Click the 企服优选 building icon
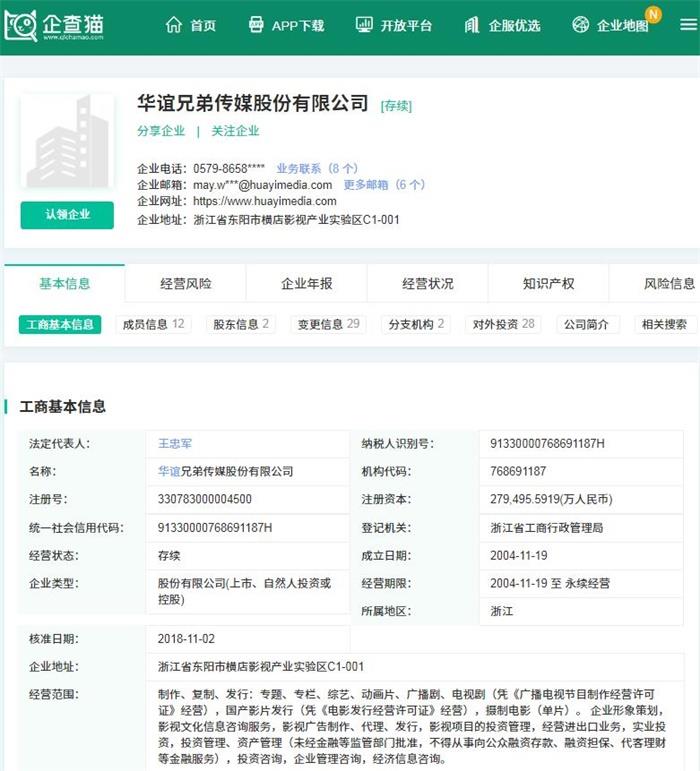Image resolution: width=700 pixels, height=771 pixels. click(x=472, y=25)
